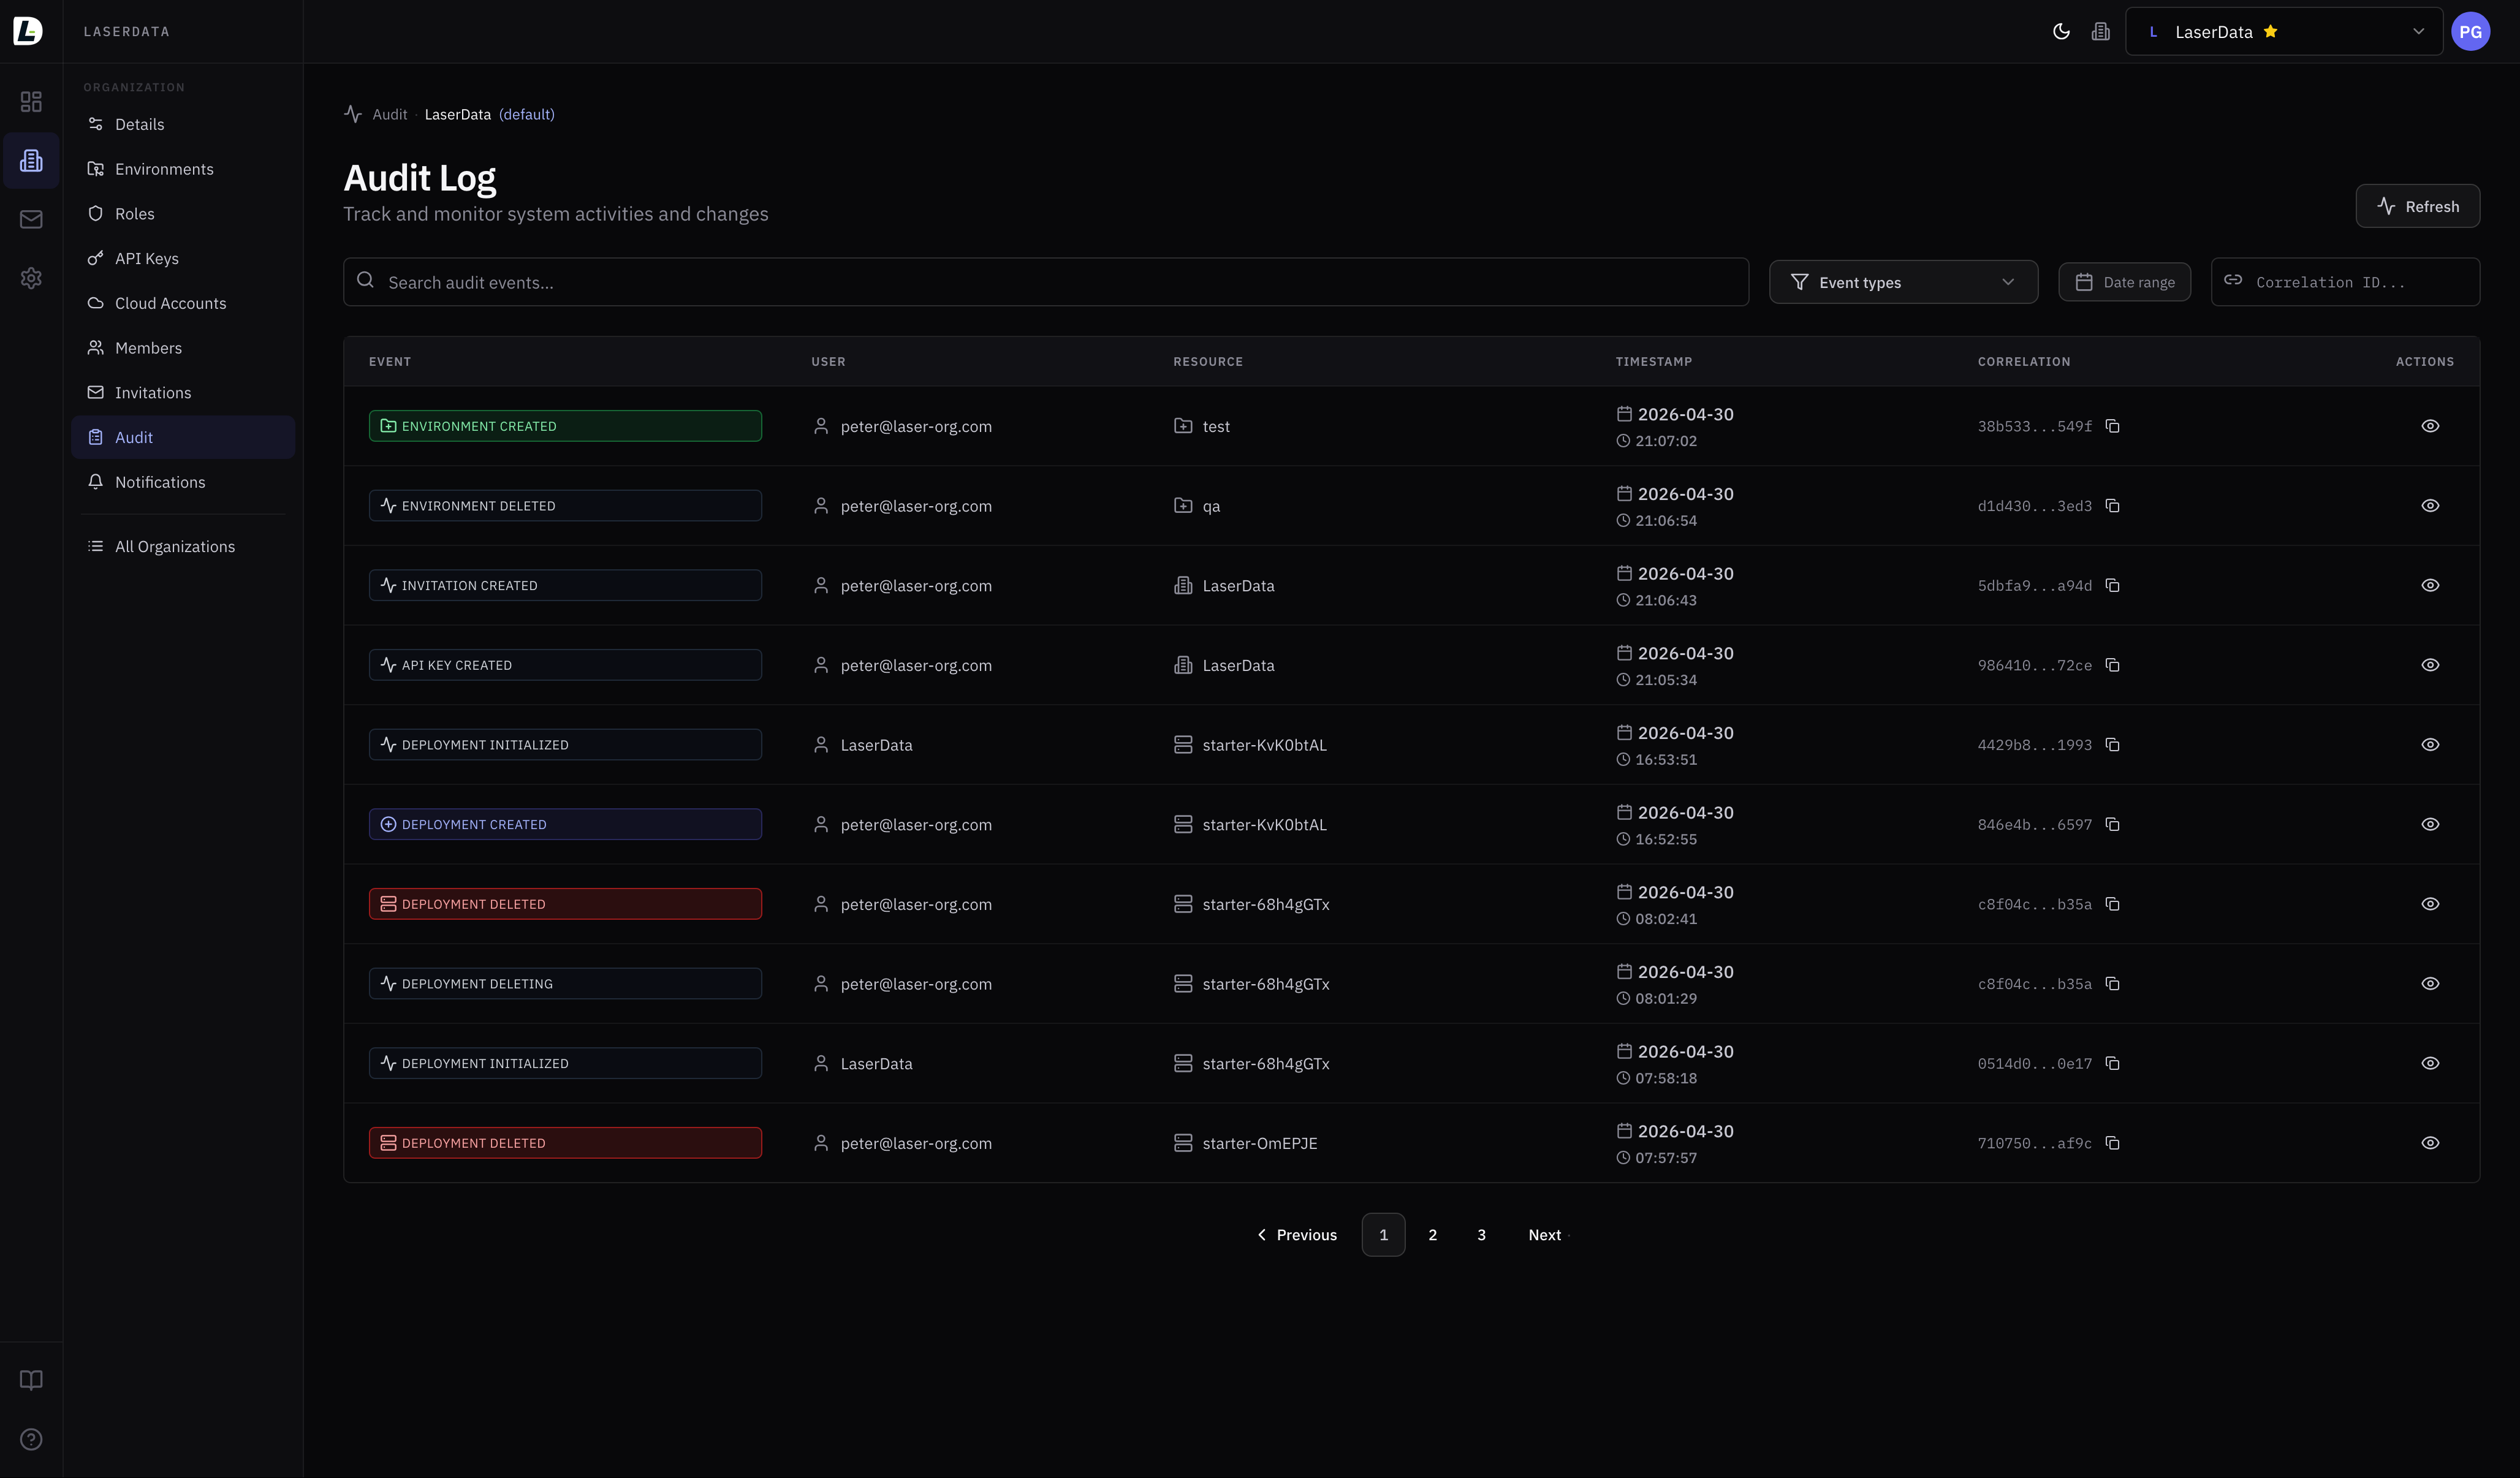This screenshot has height=1478, width=2520.
Task: Open the mail icon in left rail
Action: pyautogui.click(x=31, y=219)
